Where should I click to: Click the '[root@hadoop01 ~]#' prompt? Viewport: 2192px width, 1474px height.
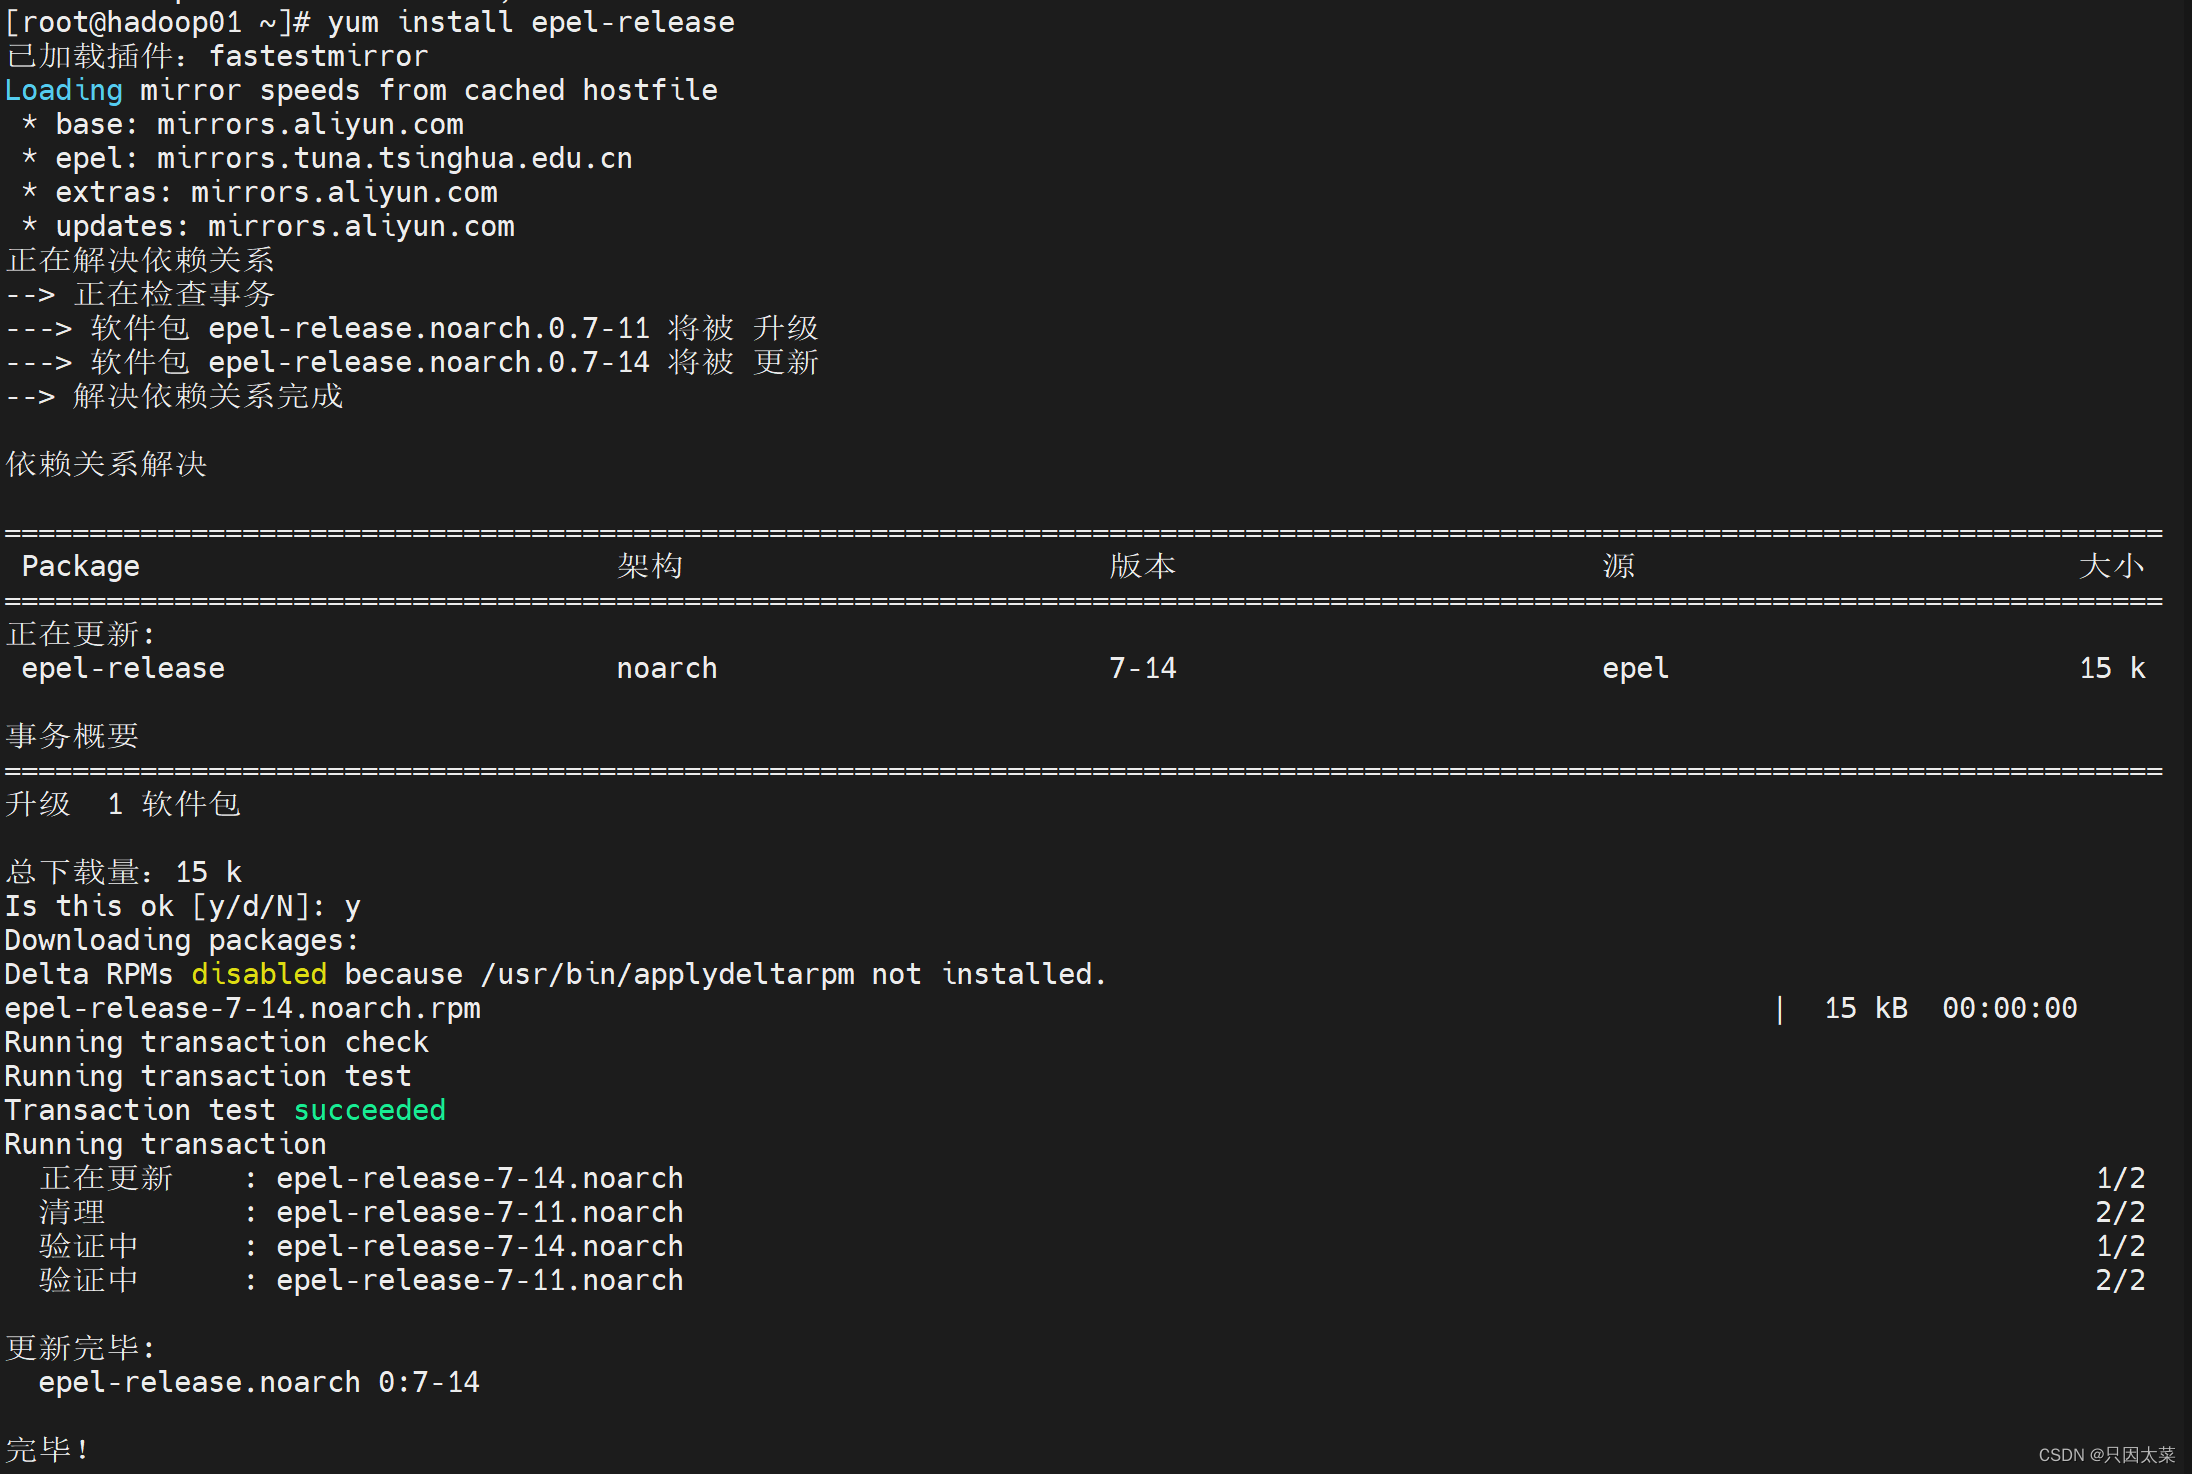(158, 22)
